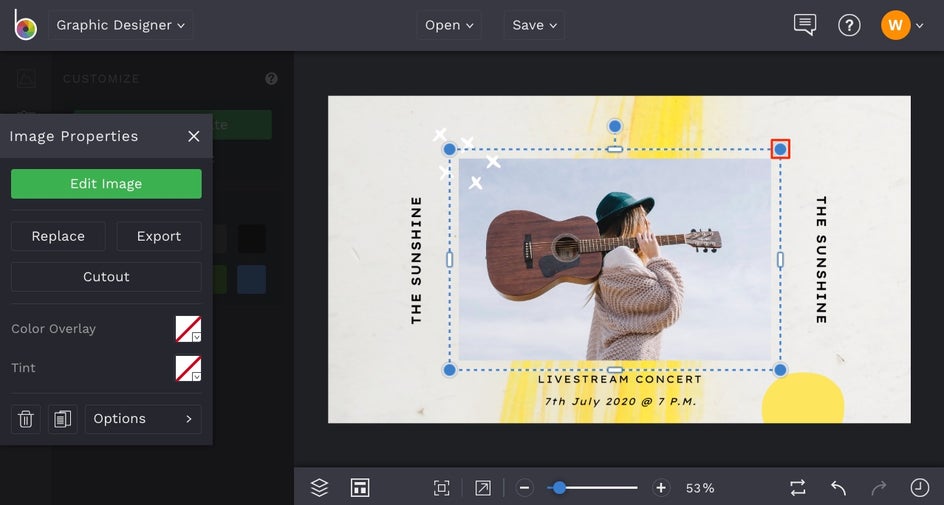Click the right-middle edge handle

[x=780, y=259]
